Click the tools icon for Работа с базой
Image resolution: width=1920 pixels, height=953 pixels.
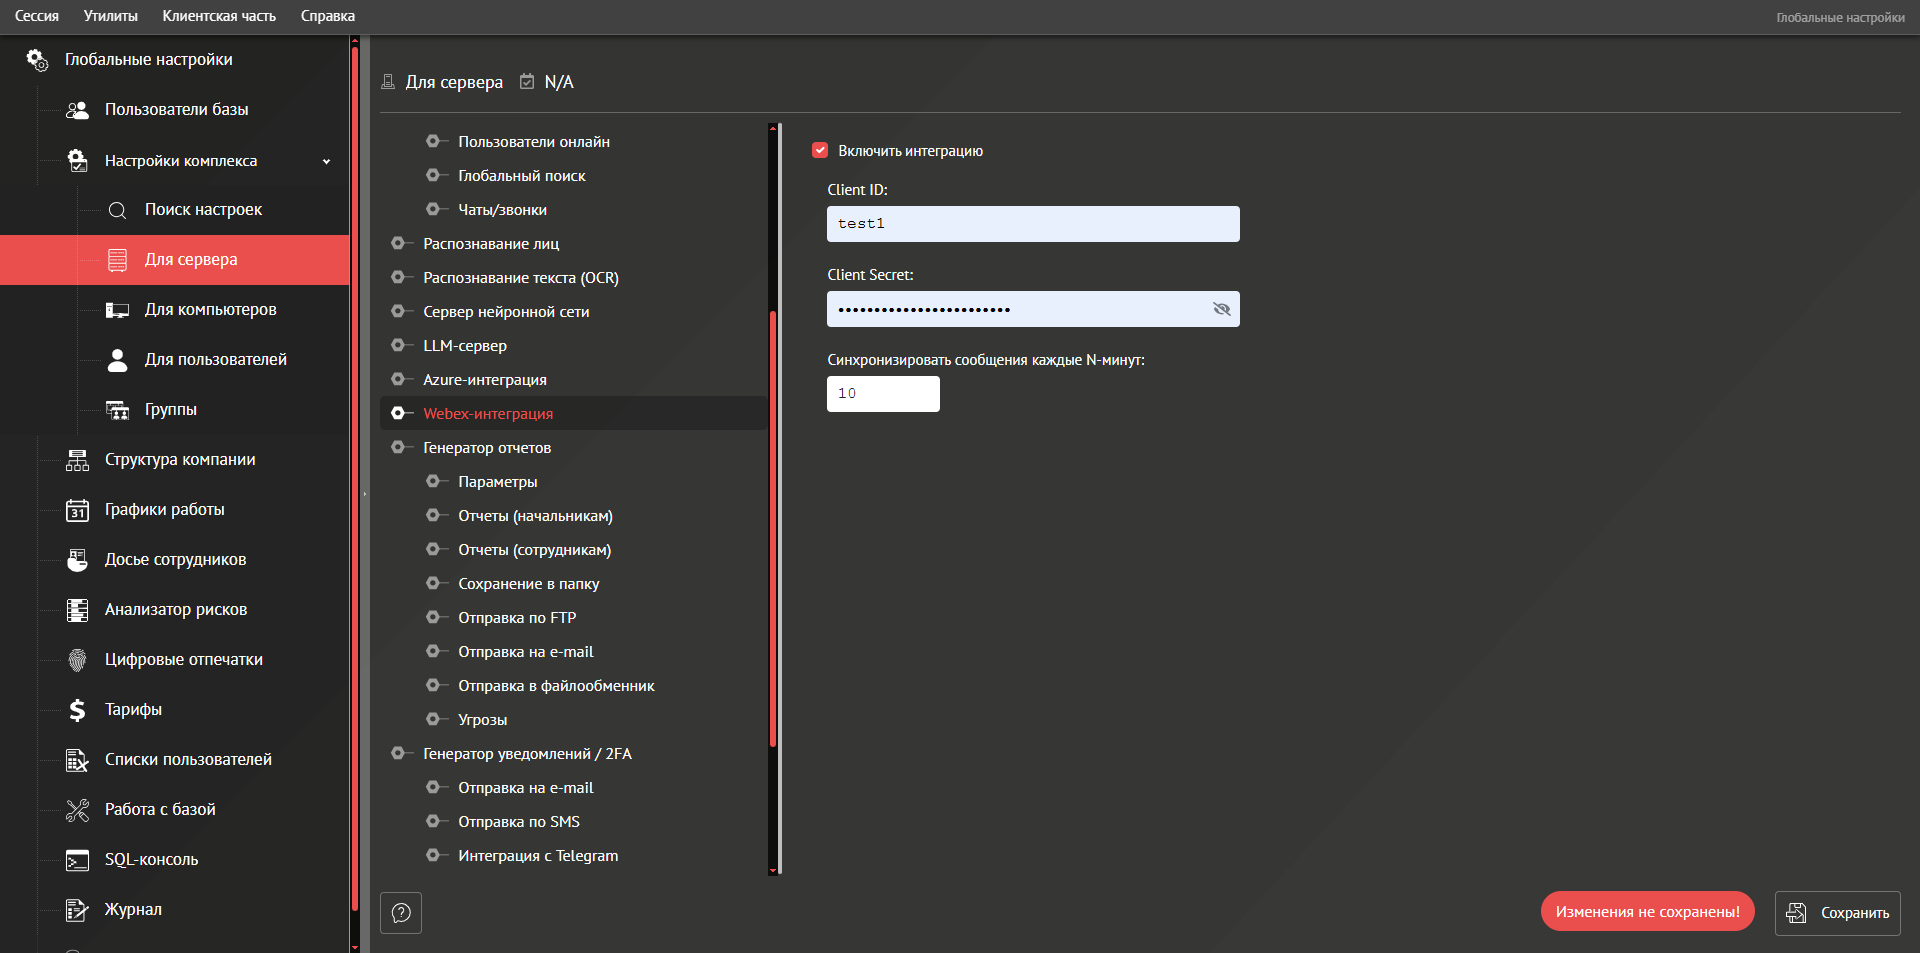(77, 810)
